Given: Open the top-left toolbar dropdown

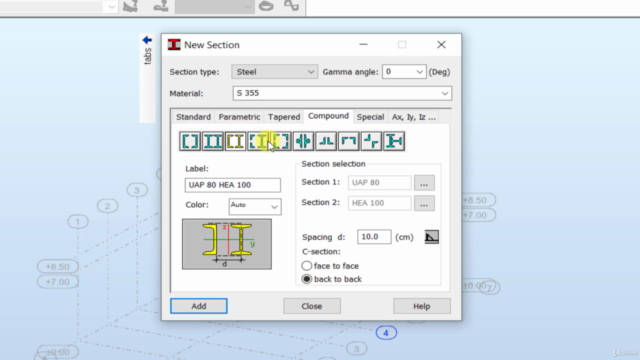Looking at the screenshot, I should click(111, 7).
